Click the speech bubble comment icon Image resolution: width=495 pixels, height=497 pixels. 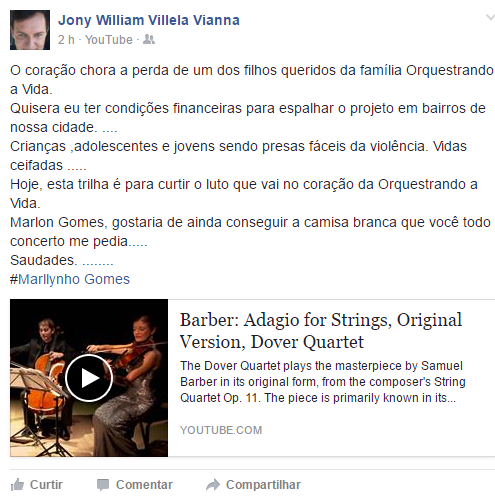103,485
